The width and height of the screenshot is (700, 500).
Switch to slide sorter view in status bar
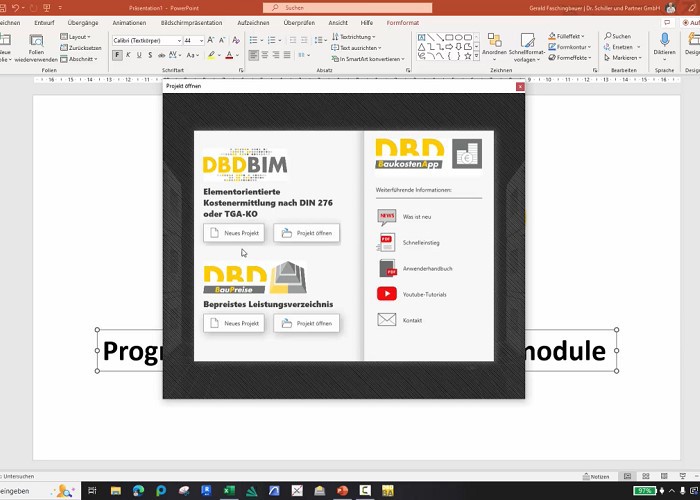646,476
